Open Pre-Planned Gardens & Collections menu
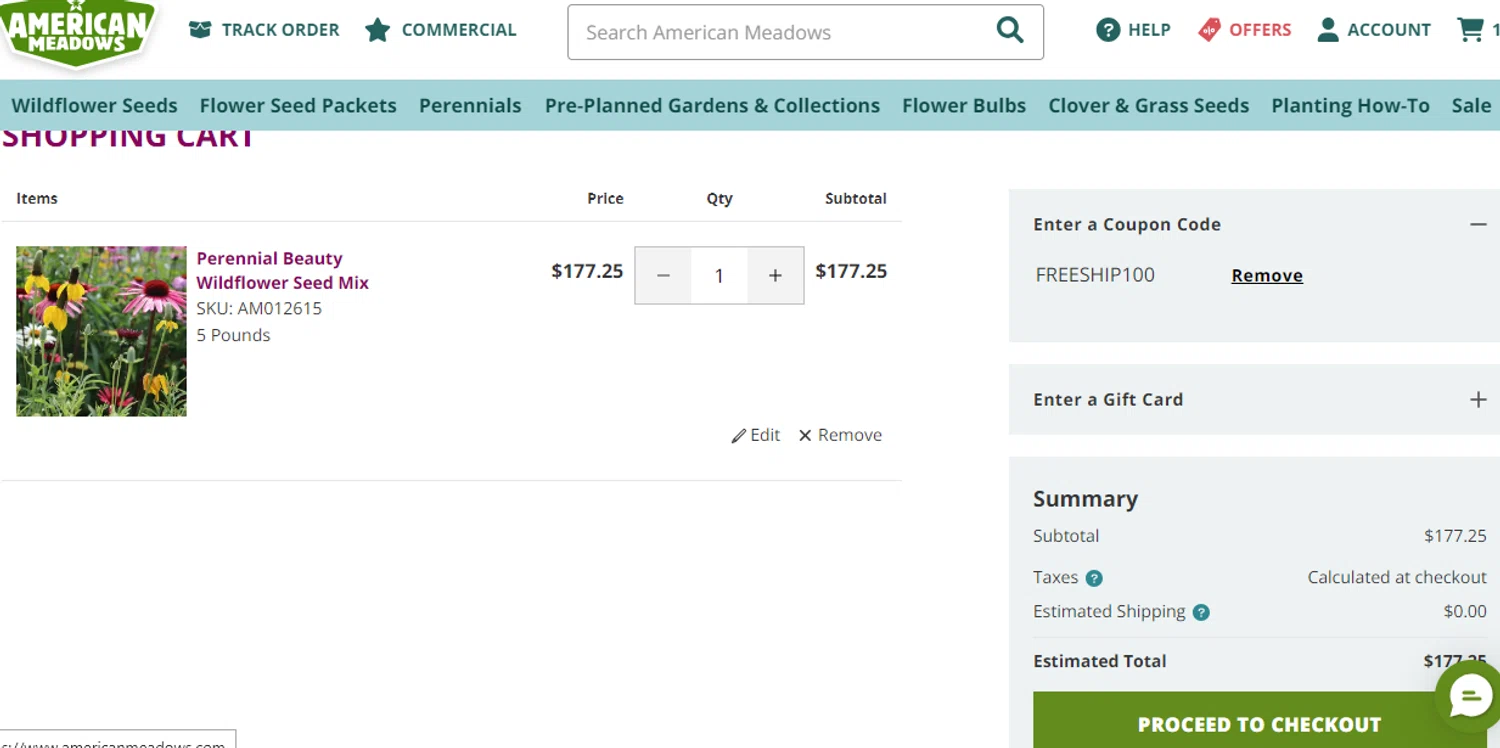 [x=712, y=106]
